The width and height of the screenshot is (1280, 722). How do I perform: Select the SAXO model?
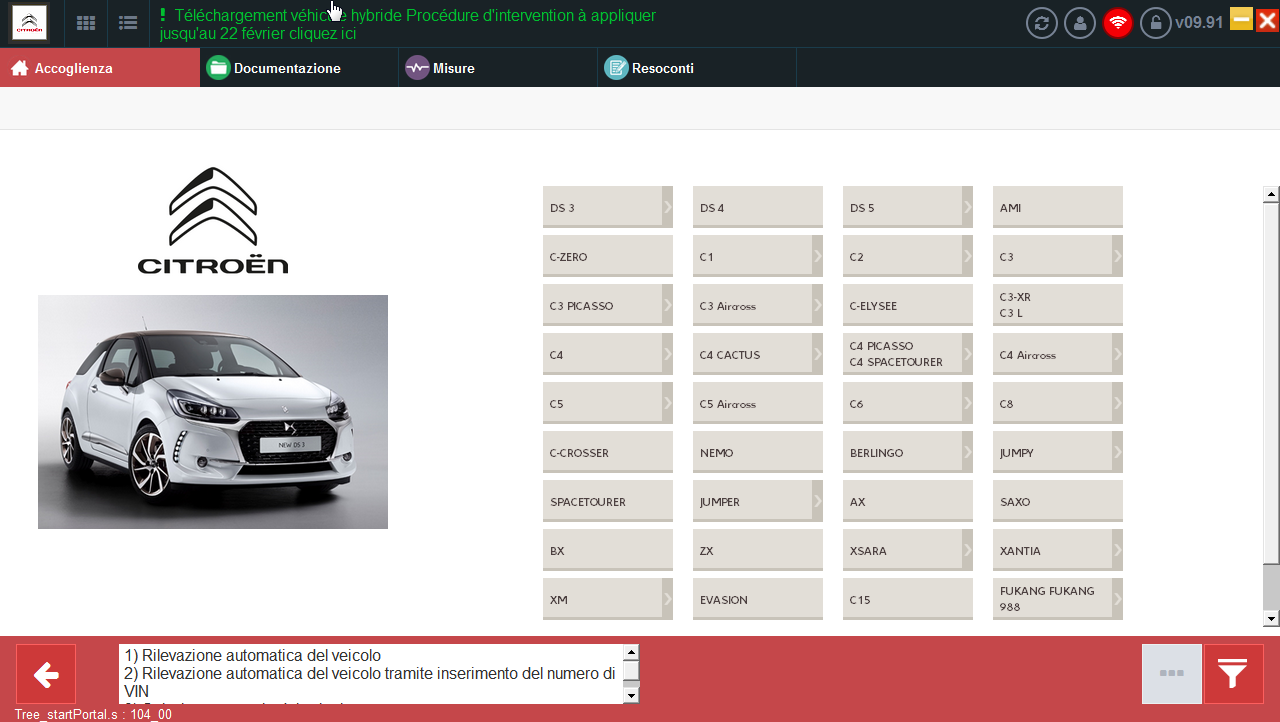point(1058,501)
